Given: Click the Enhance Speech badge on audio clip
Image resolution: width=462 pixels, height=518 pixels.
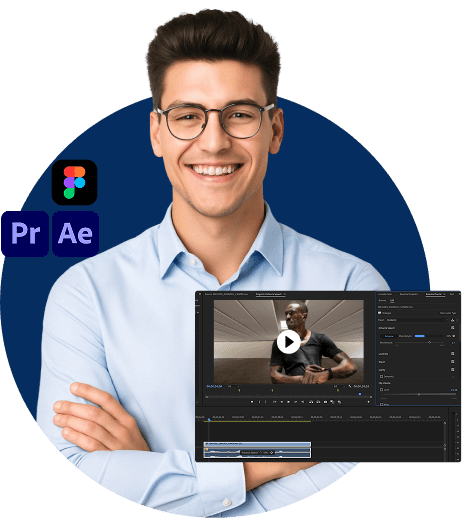Looking at the screenshot, I should (257, 452).
